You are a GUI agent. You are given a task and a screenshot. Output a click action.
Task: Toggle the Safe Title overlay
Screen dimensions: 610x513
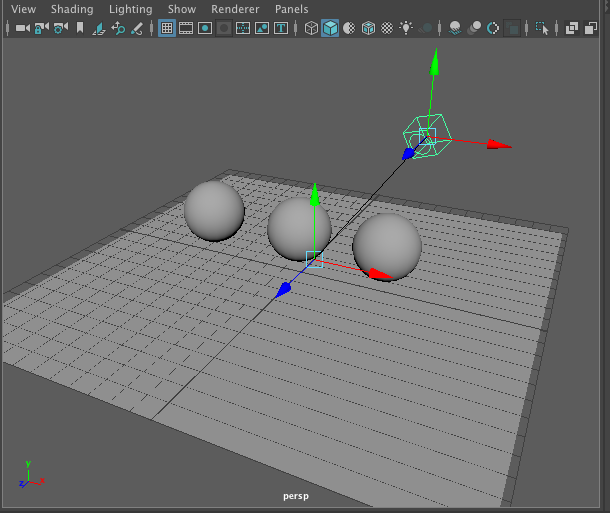pyautogui.click(x=282, y=28)
